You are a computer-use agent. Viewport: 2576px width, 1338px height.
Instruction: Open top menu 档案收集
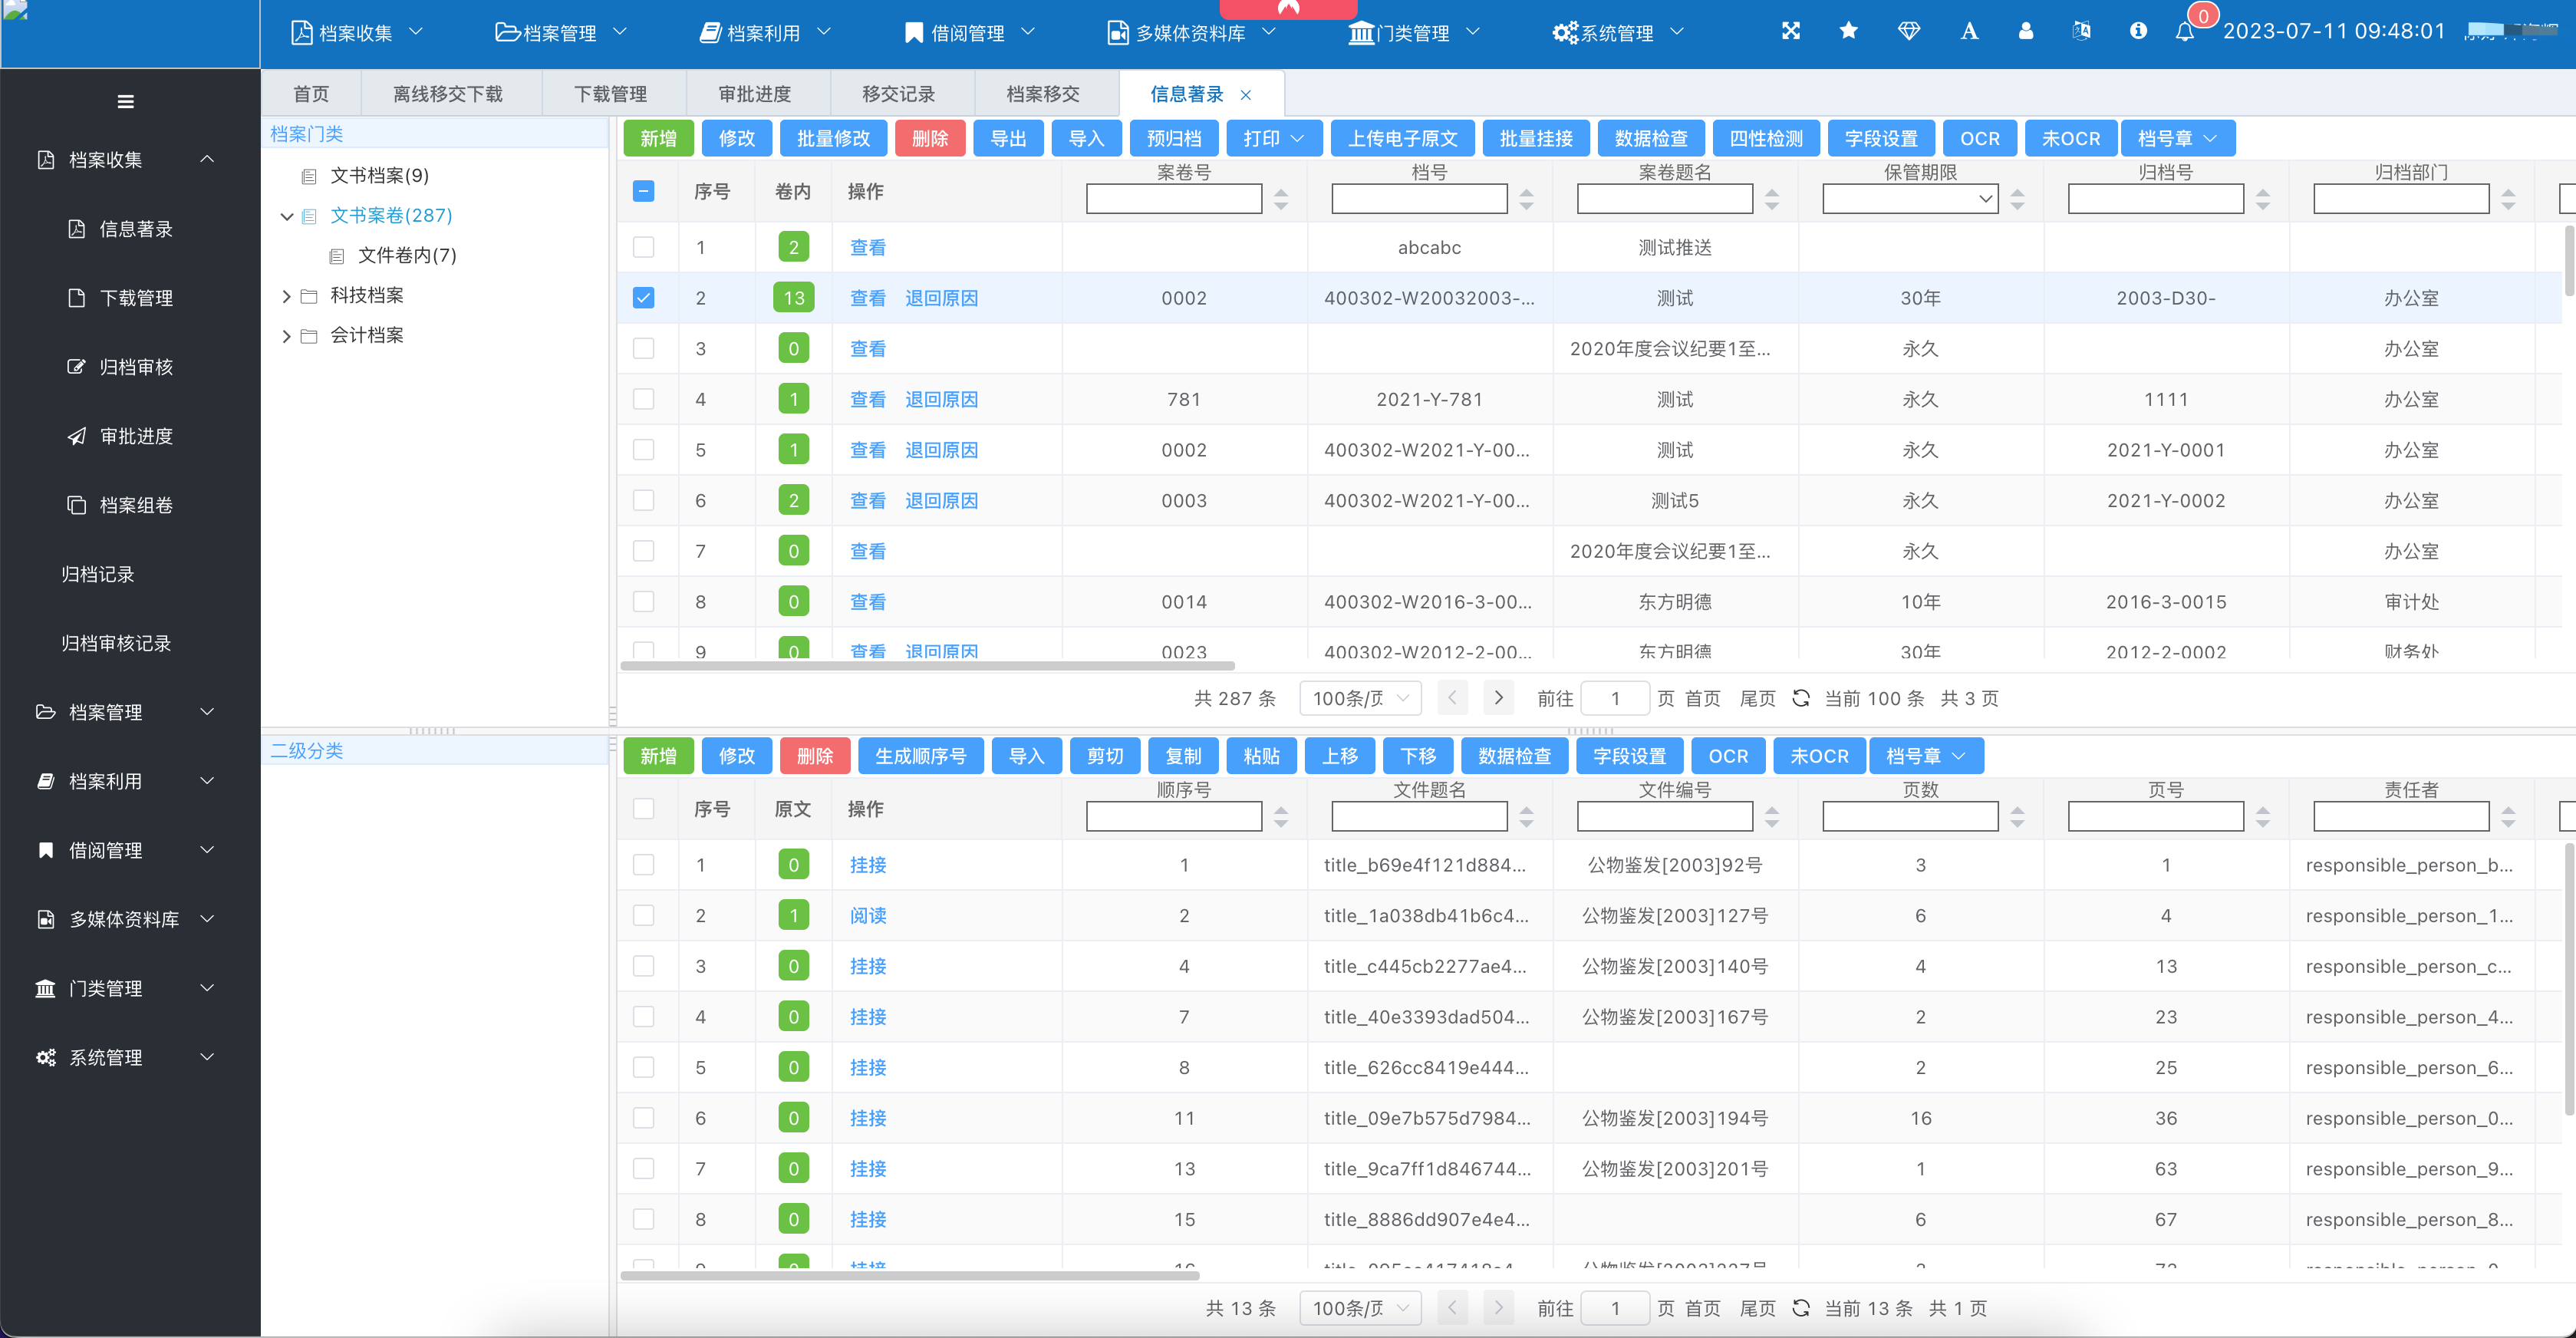[357, 33]
